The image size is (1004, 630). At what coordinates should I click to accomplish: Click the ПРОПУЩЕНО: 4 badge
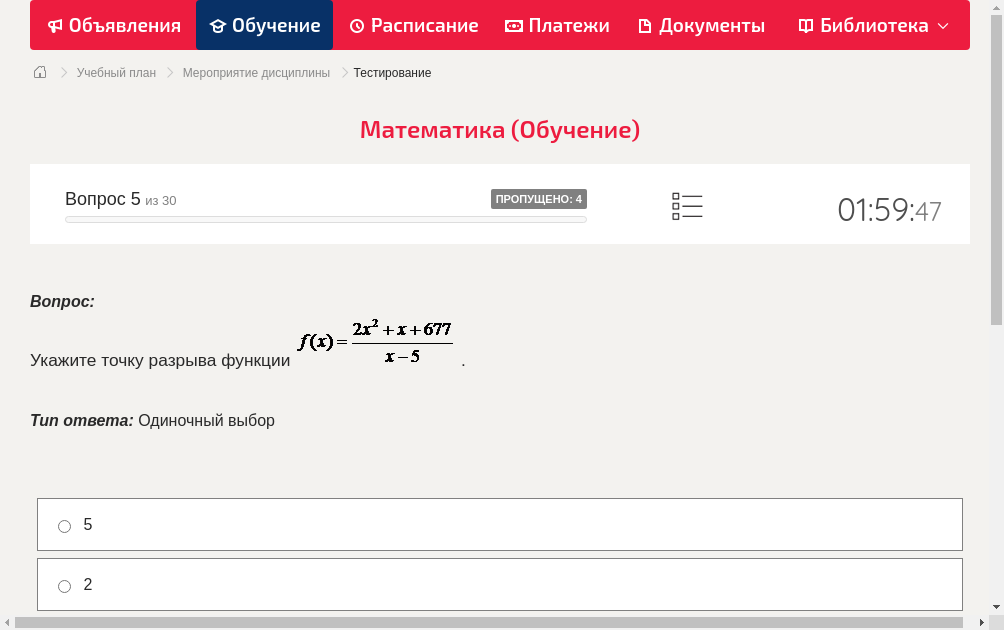pyautogui.click(x=539, y=198)
